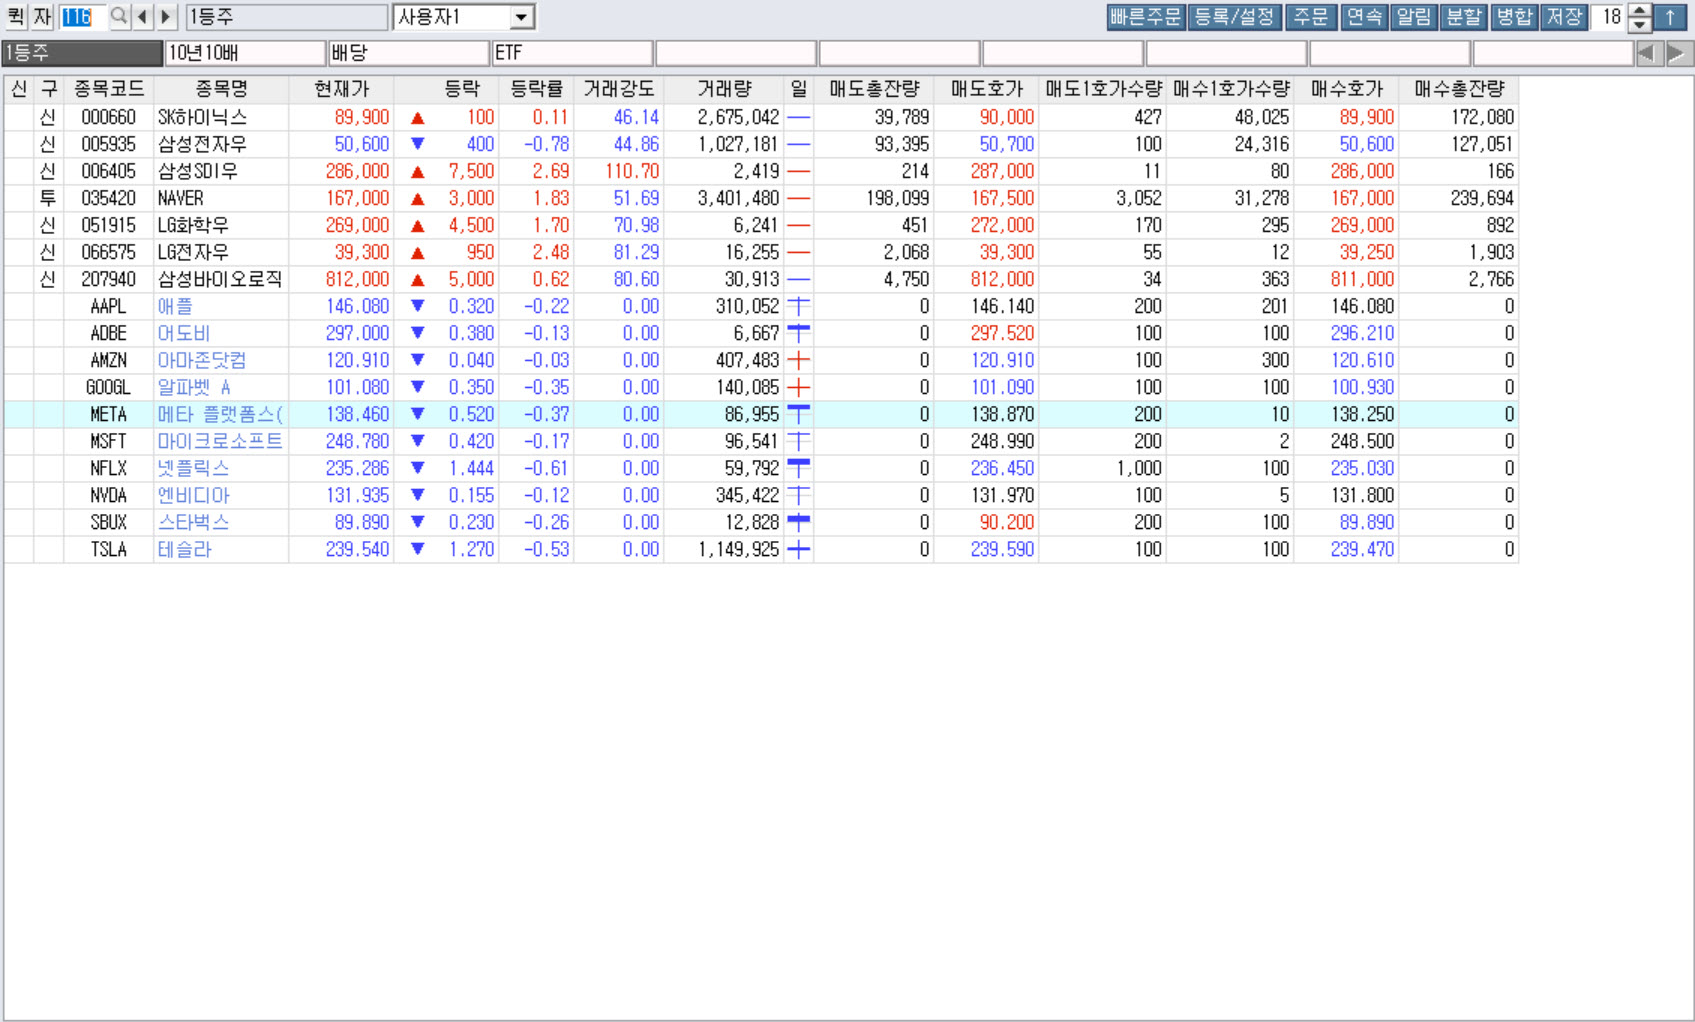Click the interest group number input field
1695x1022 pixels.
(82, 17)
